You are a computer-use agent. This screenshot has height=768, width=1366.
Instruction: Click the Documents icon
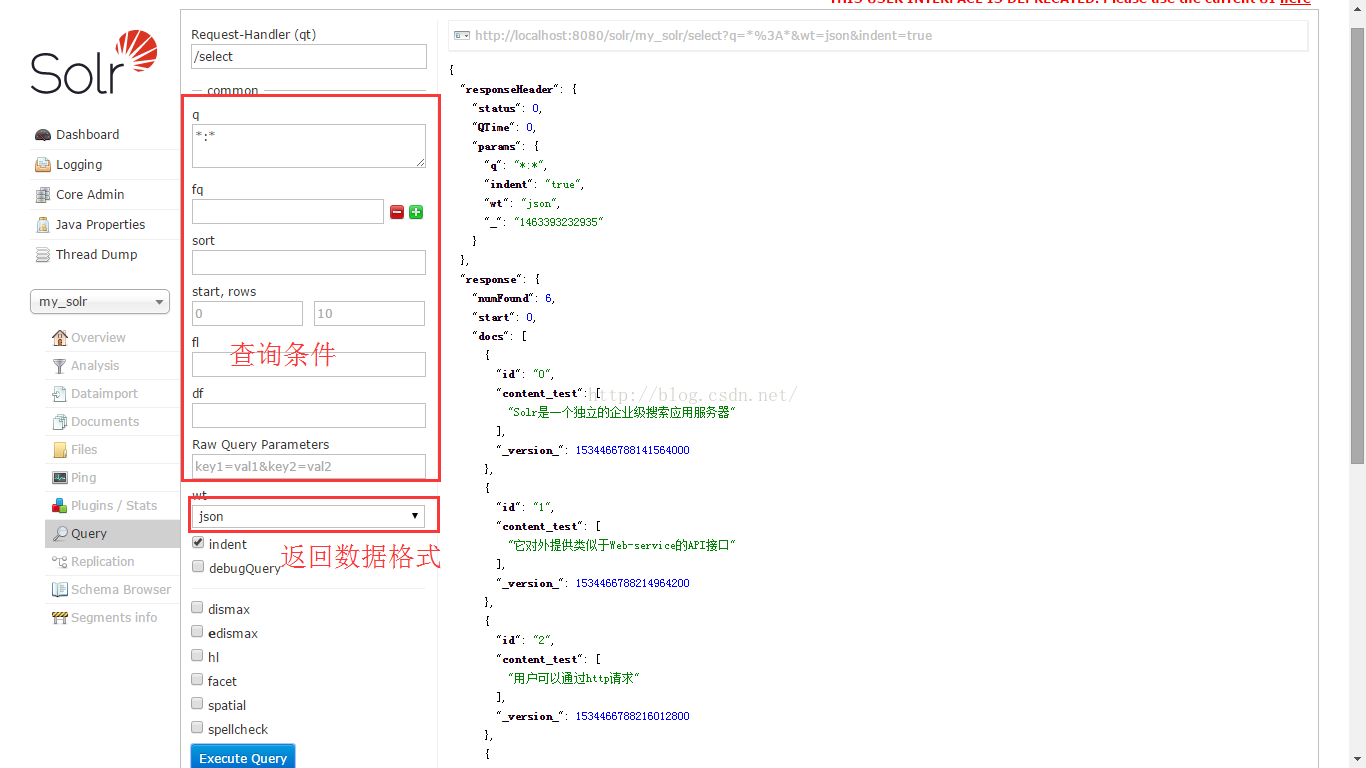(60, 422)
